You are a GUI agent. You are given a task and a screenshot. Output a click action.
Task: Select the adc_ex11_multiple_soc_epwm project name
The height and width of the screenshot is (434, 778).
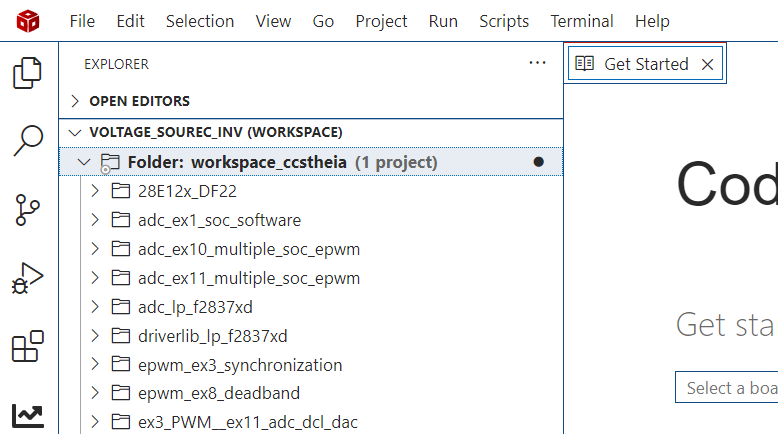(x=249, y=278)
